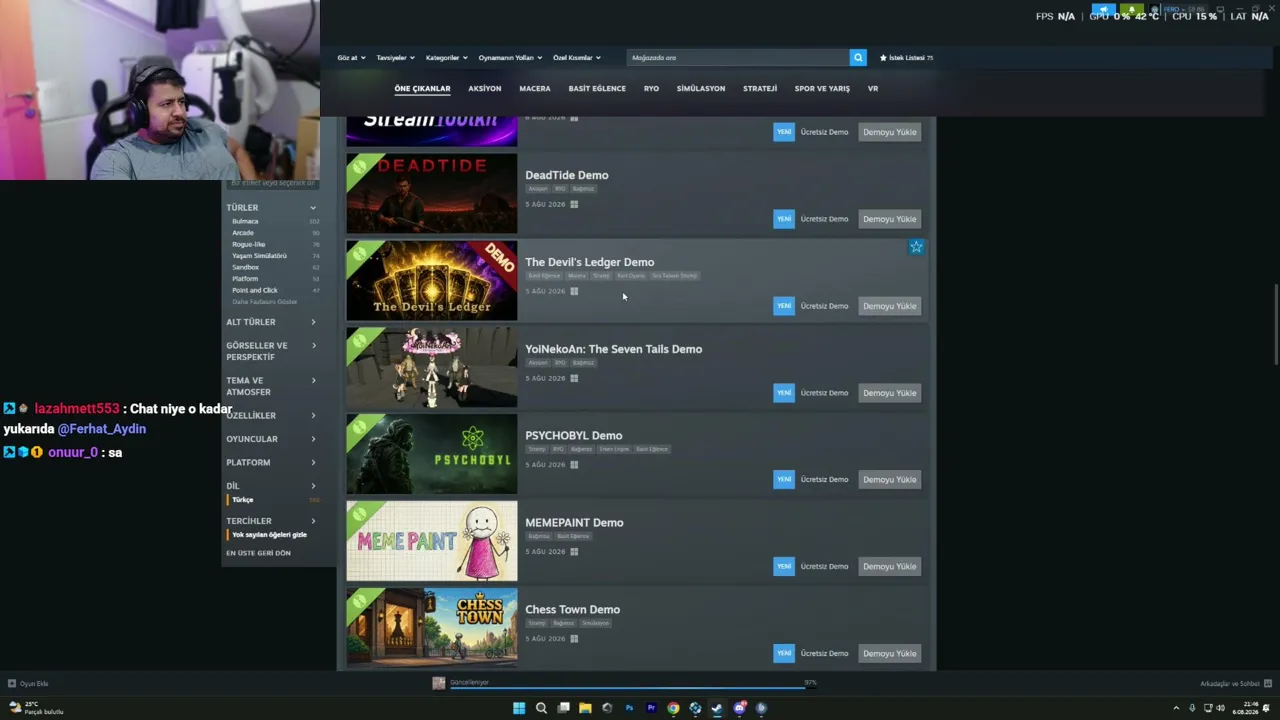
Task: Open the İstek Listesi wishlist star
Action: [883, 58]
